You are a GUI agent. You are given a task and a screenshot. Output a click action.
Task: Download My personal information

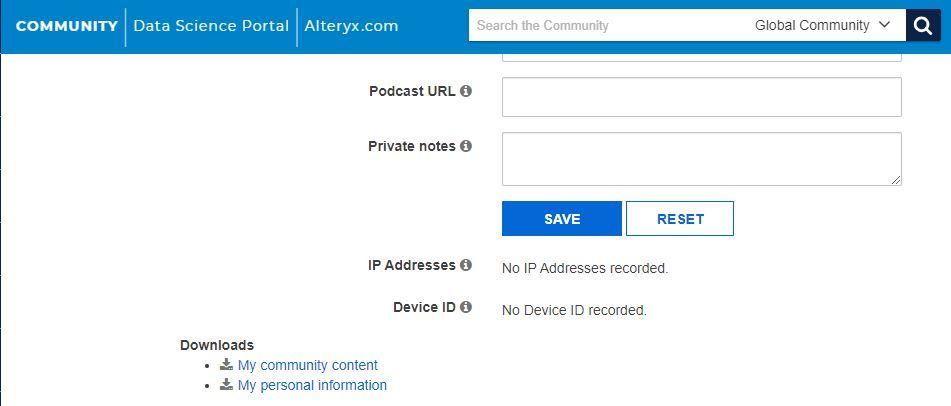[312, 386]
